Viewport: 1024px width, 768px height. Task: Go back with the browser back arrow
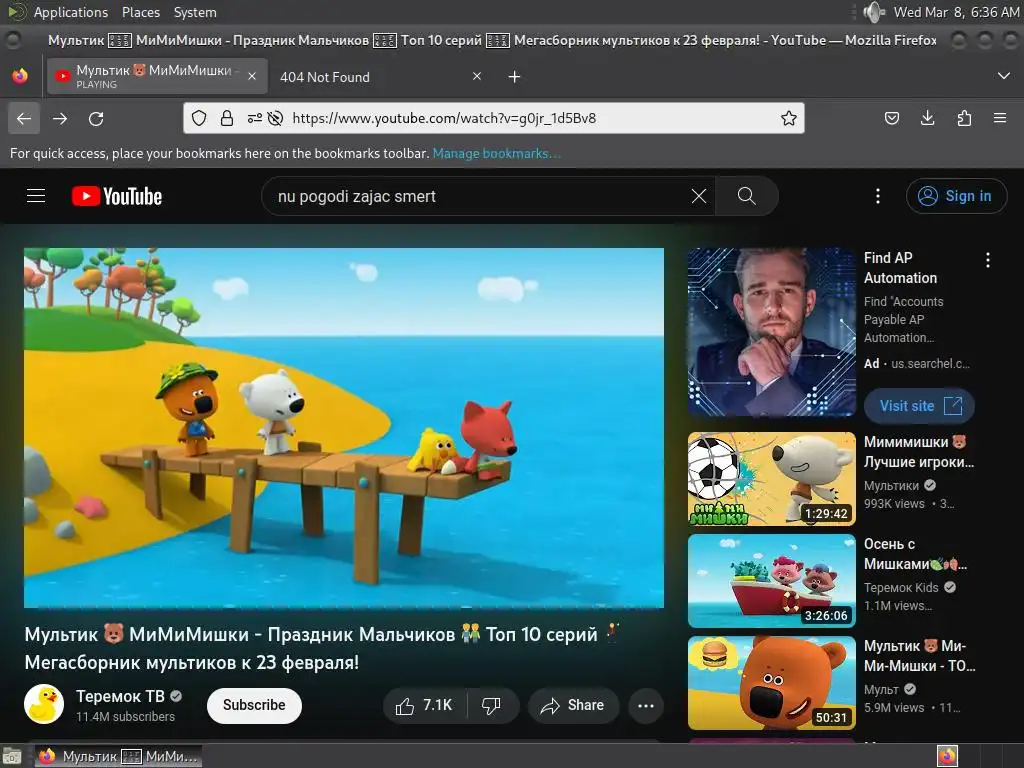pos(24,118)
